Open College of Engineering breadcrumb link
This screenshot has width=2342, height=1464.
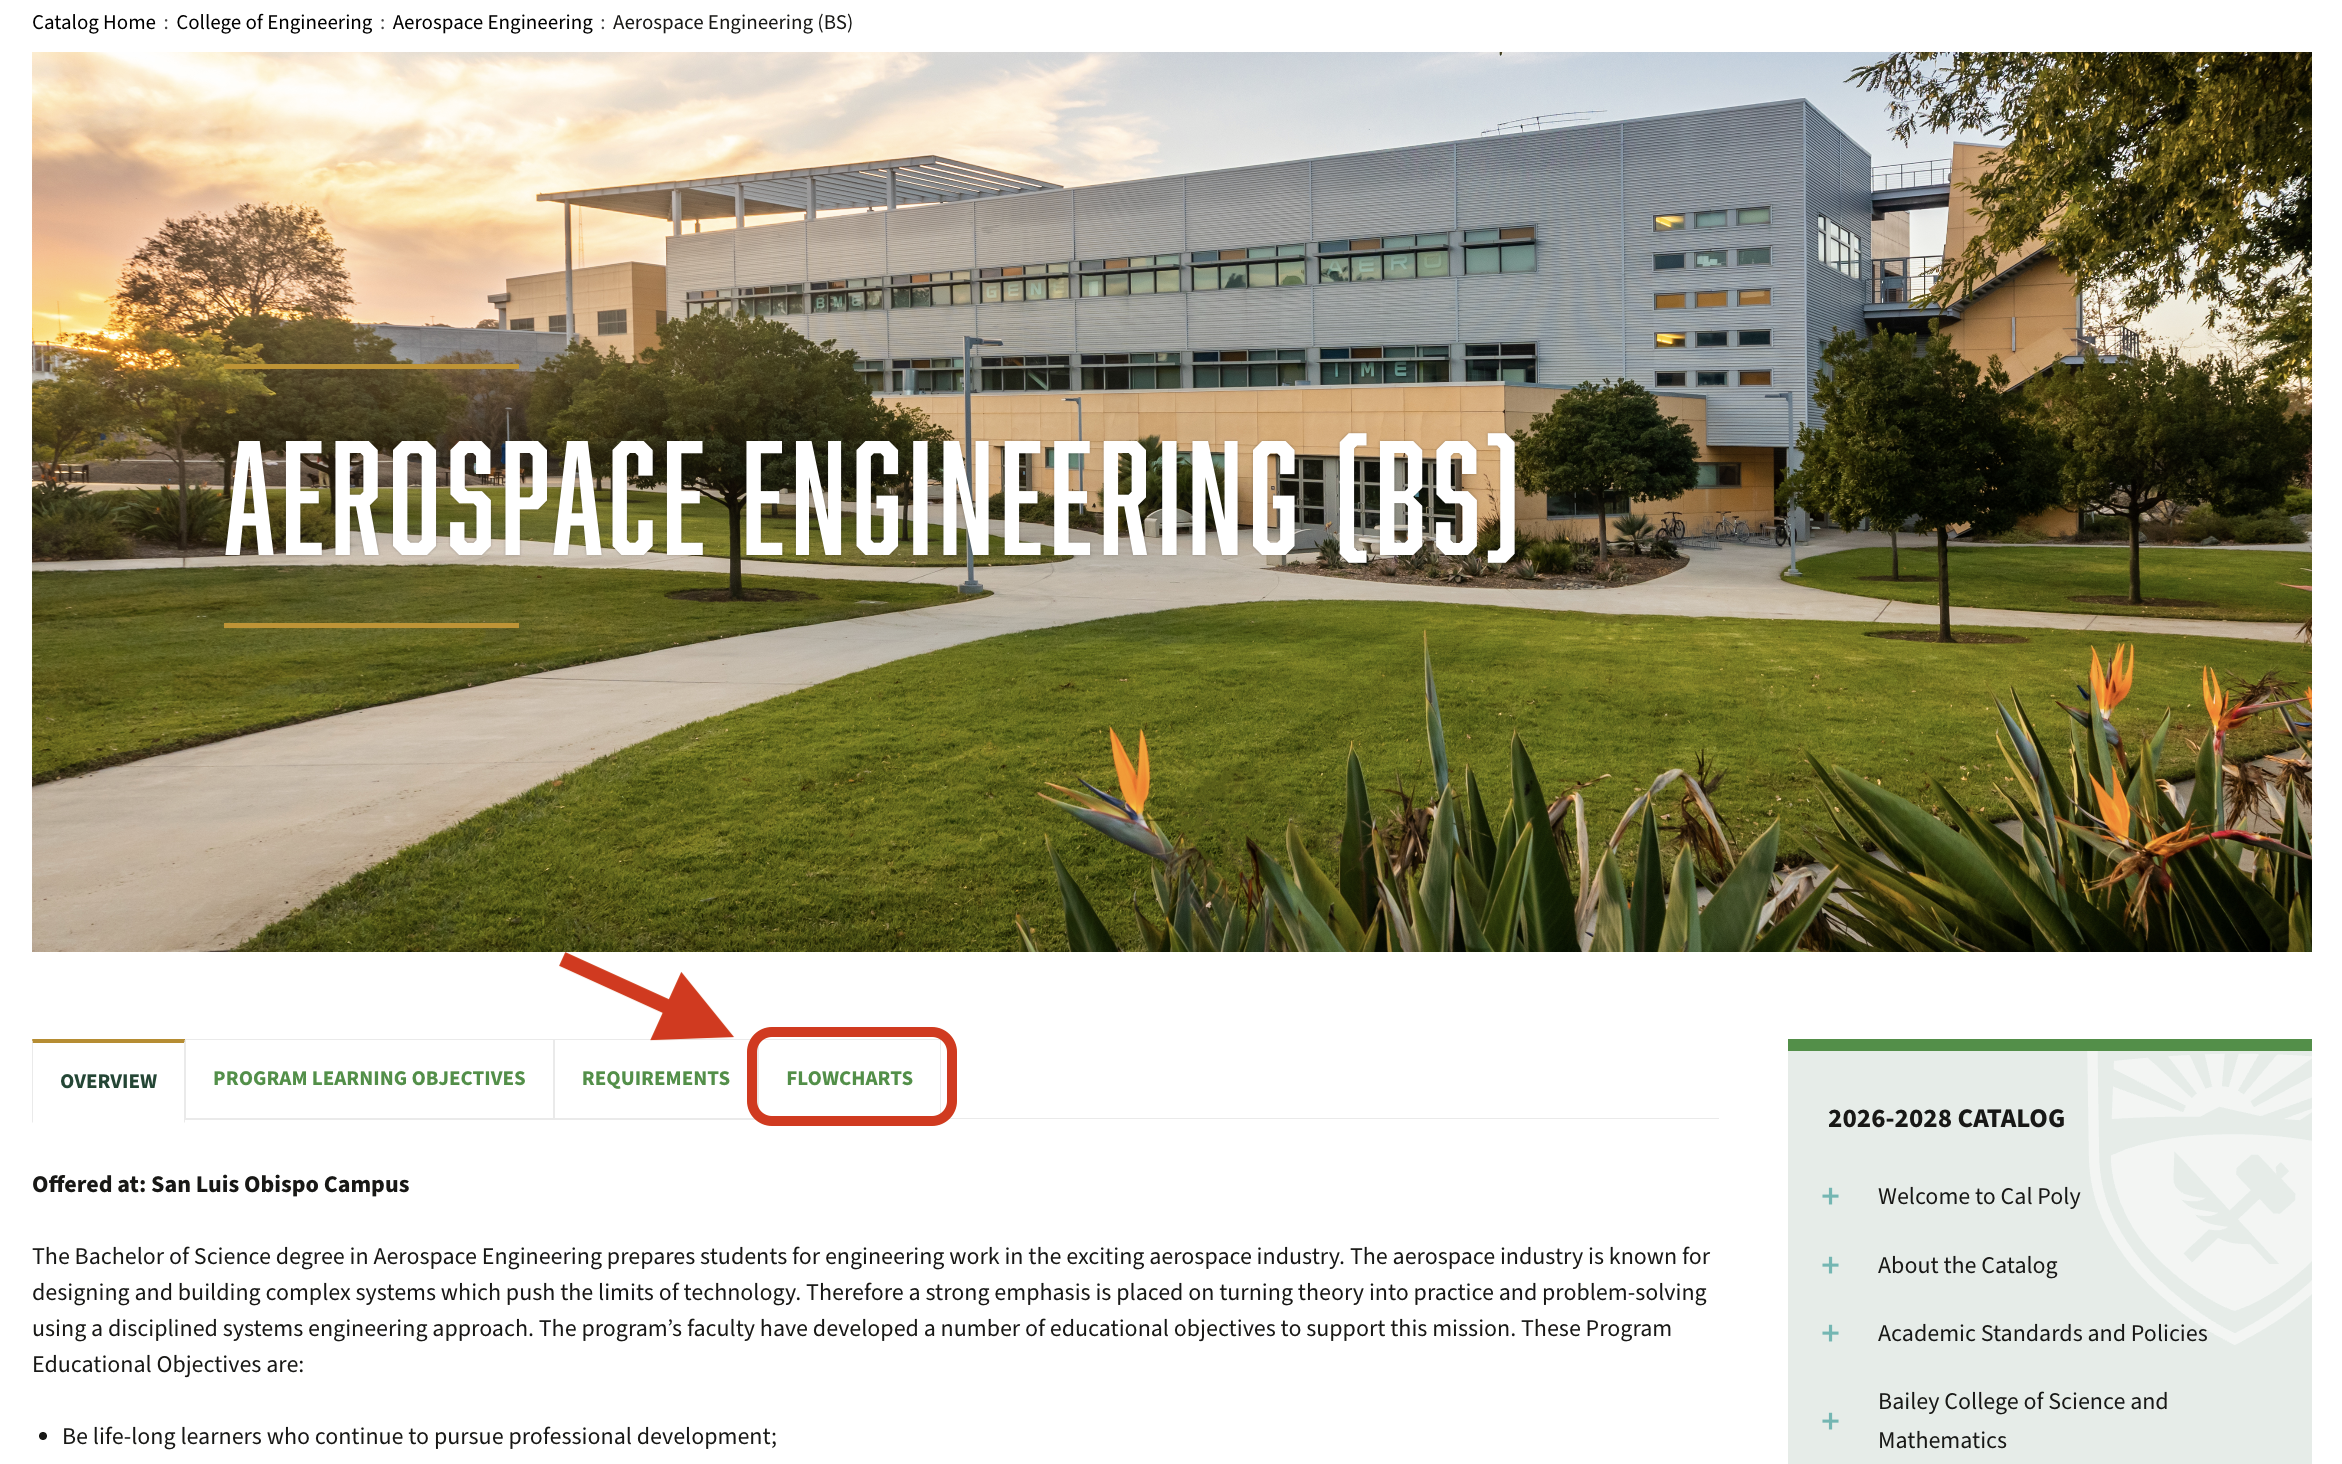(274, 22)
